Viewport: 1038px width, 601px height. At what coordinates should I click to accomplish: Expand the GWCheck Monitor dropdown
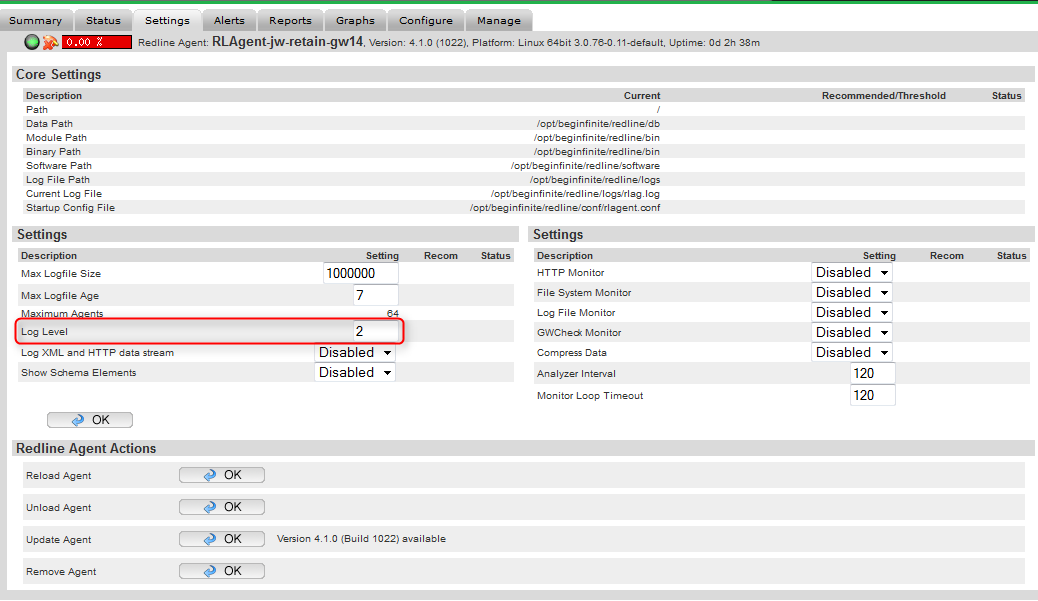coord(852,332)
